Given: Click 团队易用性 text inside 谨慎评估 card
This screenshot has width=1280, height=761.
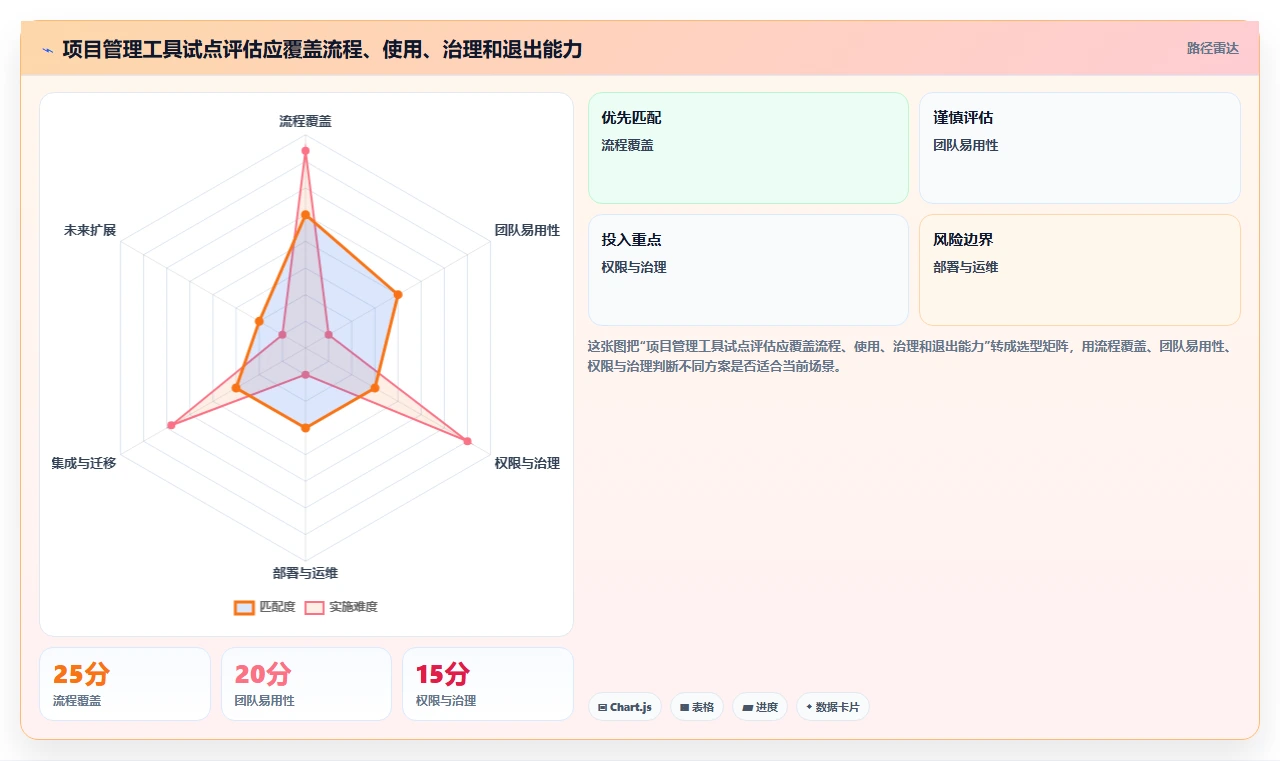Looking at the screenshot, I should (x=966, y=145).
